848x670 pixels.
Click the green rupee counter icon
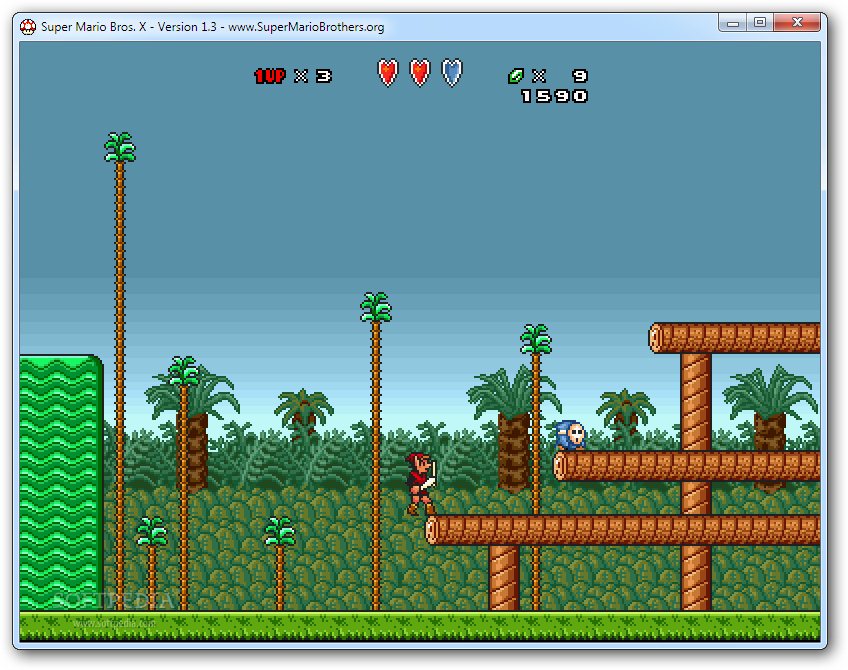click(516, 76)
